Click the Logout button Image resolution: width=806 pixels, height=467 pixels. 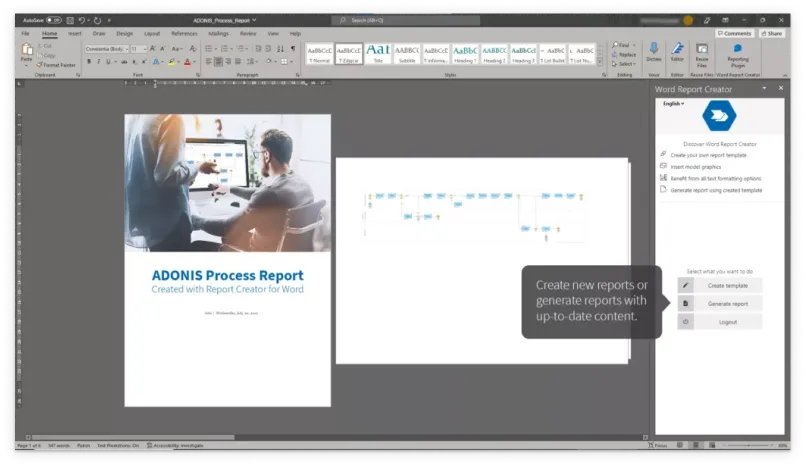(720, 322)
